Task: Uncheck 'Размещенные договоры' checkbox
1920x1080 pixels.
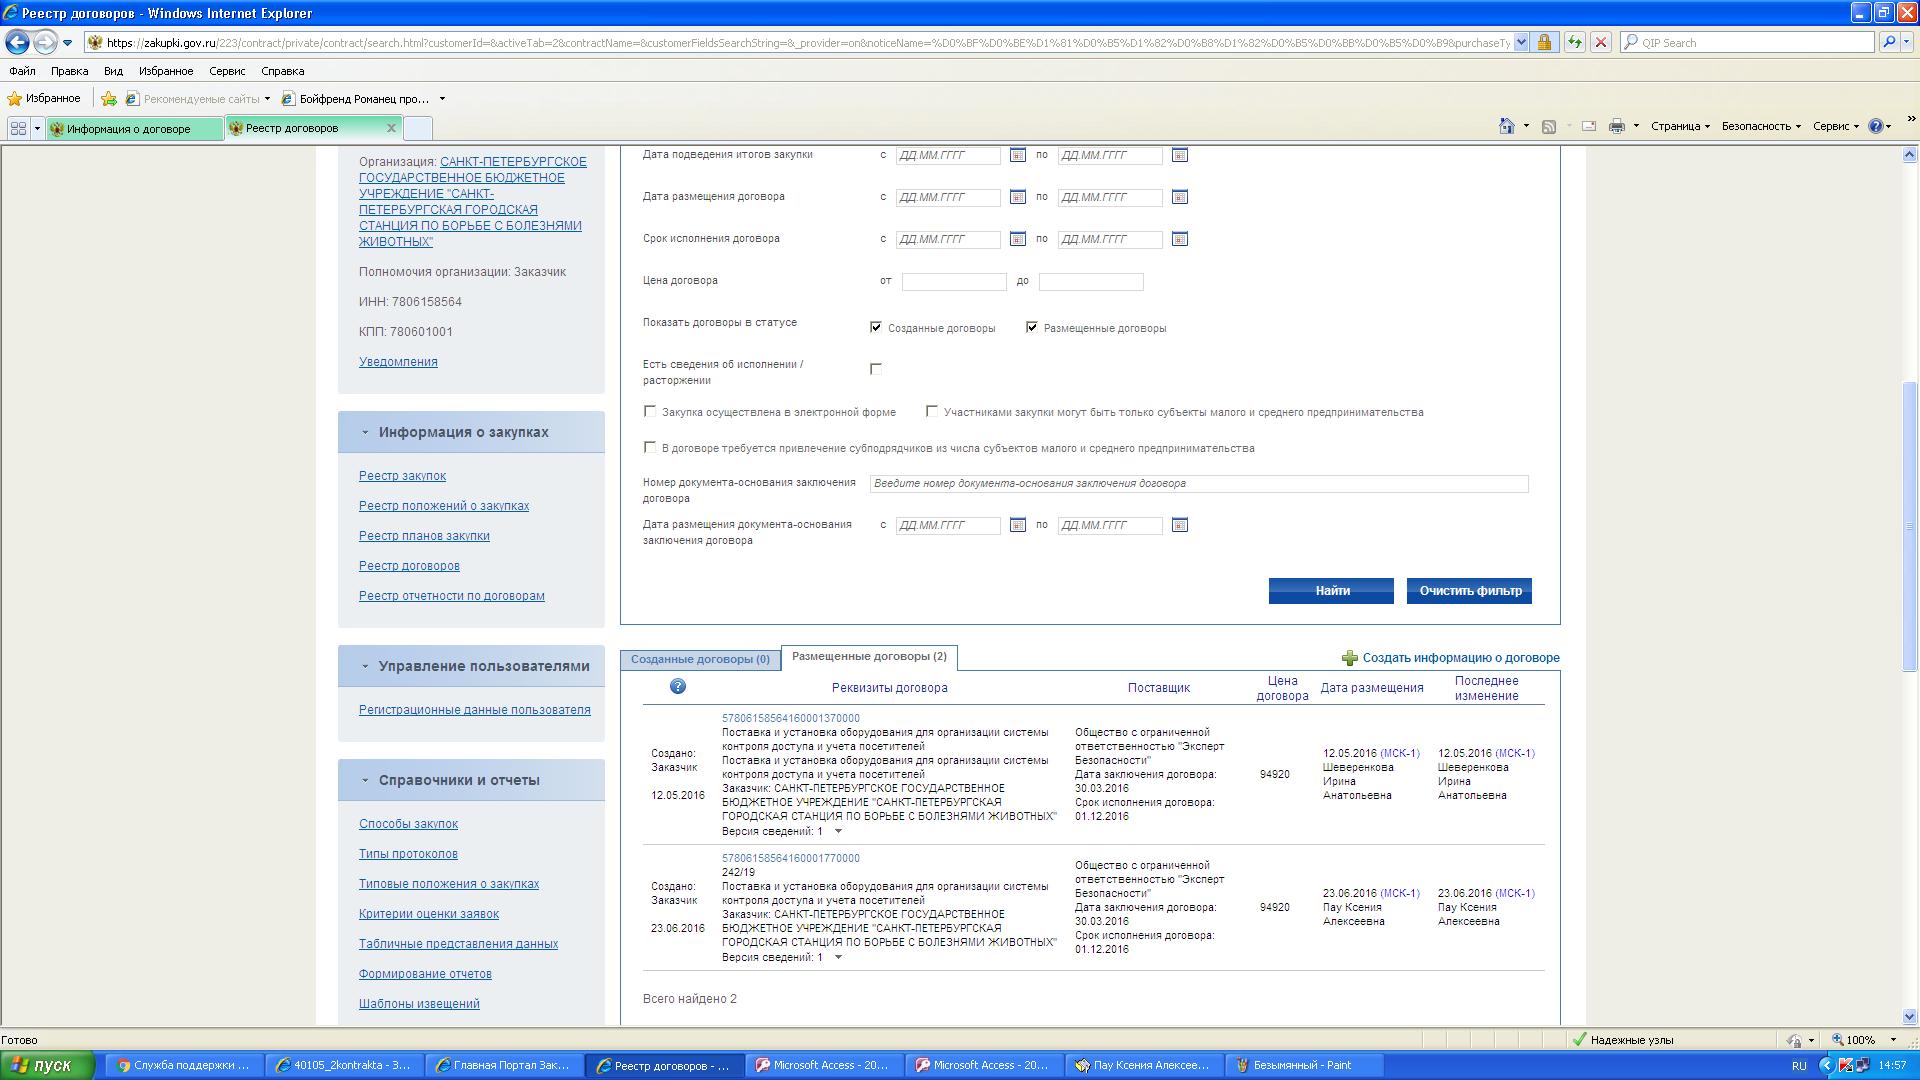Action: tap(1032, 327)
